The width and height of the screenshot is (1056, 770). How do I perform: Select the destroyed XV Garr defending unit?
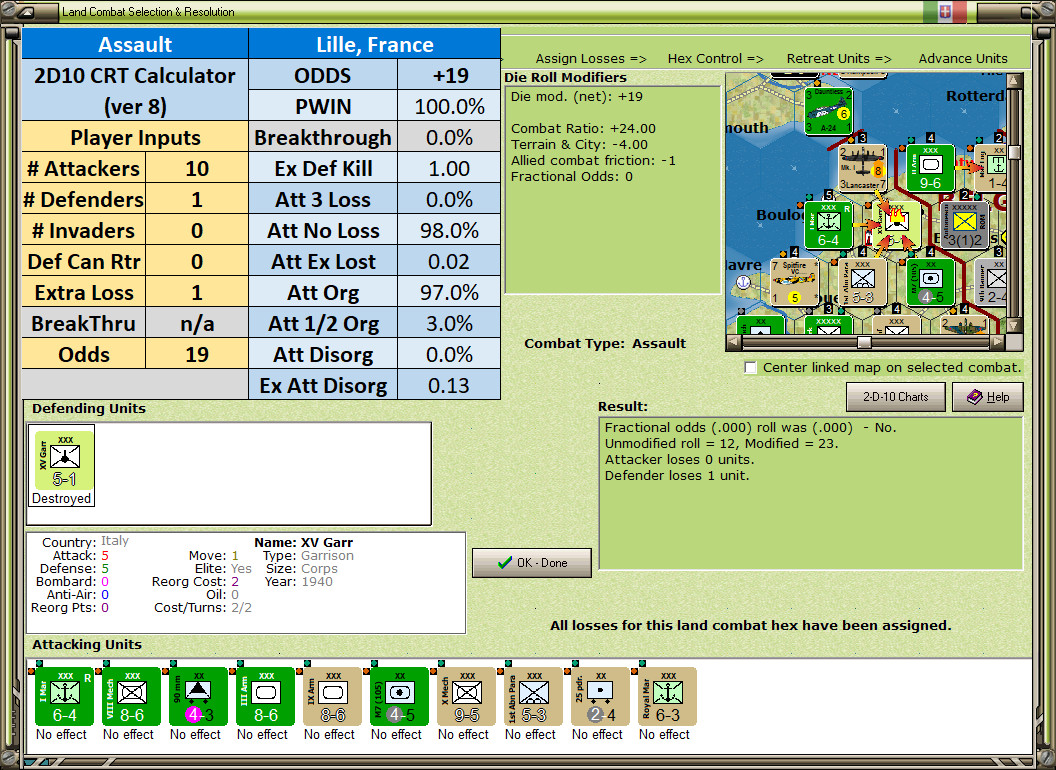click(64, 461)
